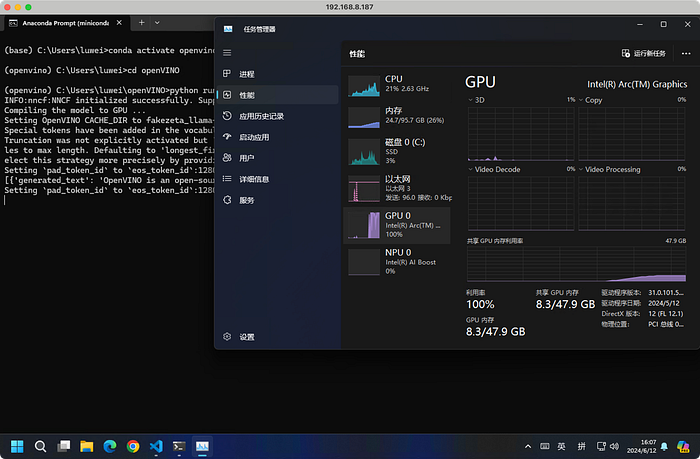
Task: Open File Explorer from the taskbar
Action: [87, 446]
